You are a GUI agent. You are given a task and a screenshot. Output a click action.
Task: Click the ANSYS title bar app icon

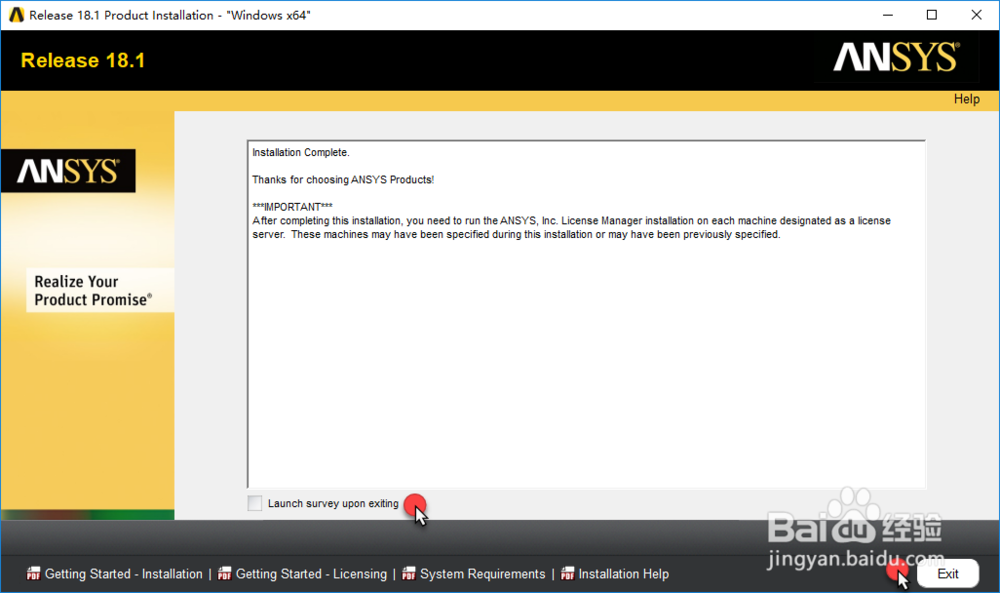pos(17,15)
